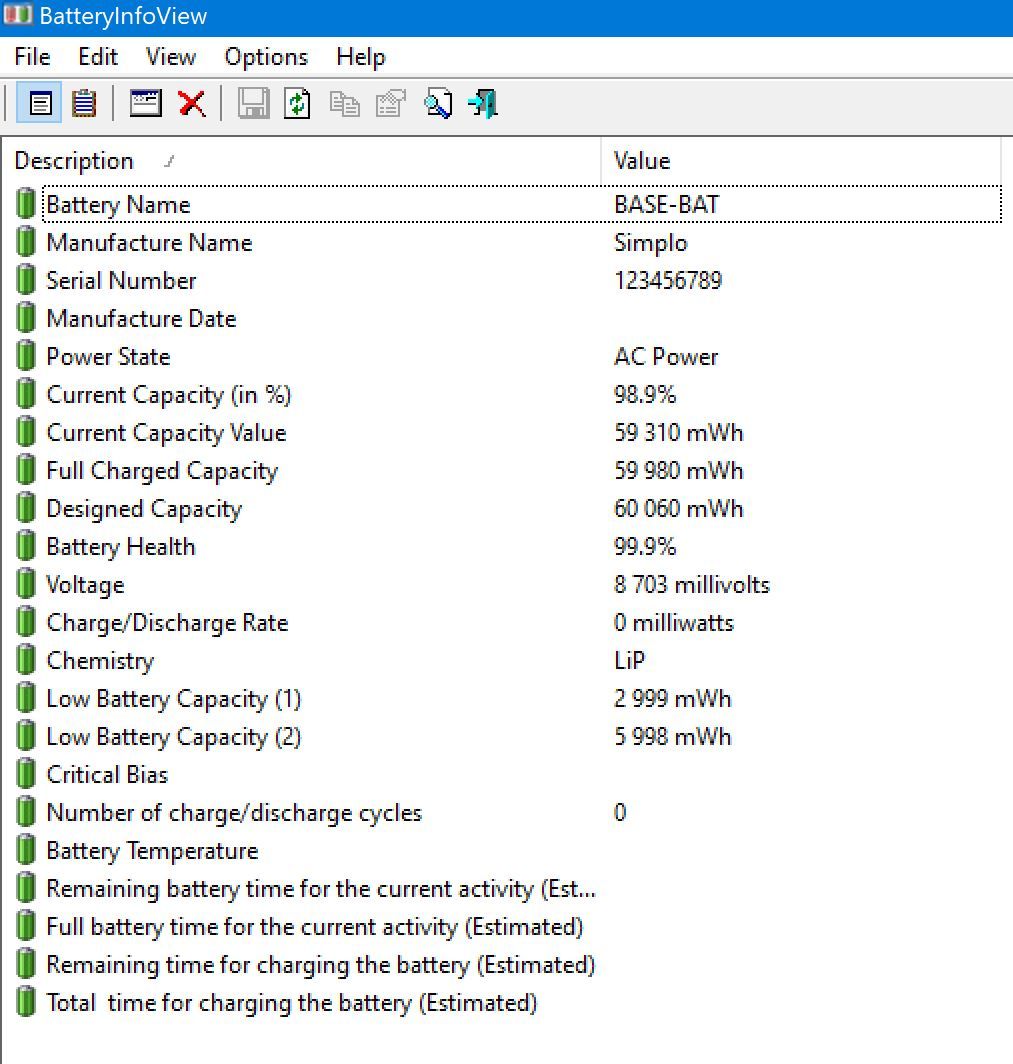This screenshot has height=1064, width=1013.
Task: Click the red X delete icon
Action: click(x=192, y=104)
